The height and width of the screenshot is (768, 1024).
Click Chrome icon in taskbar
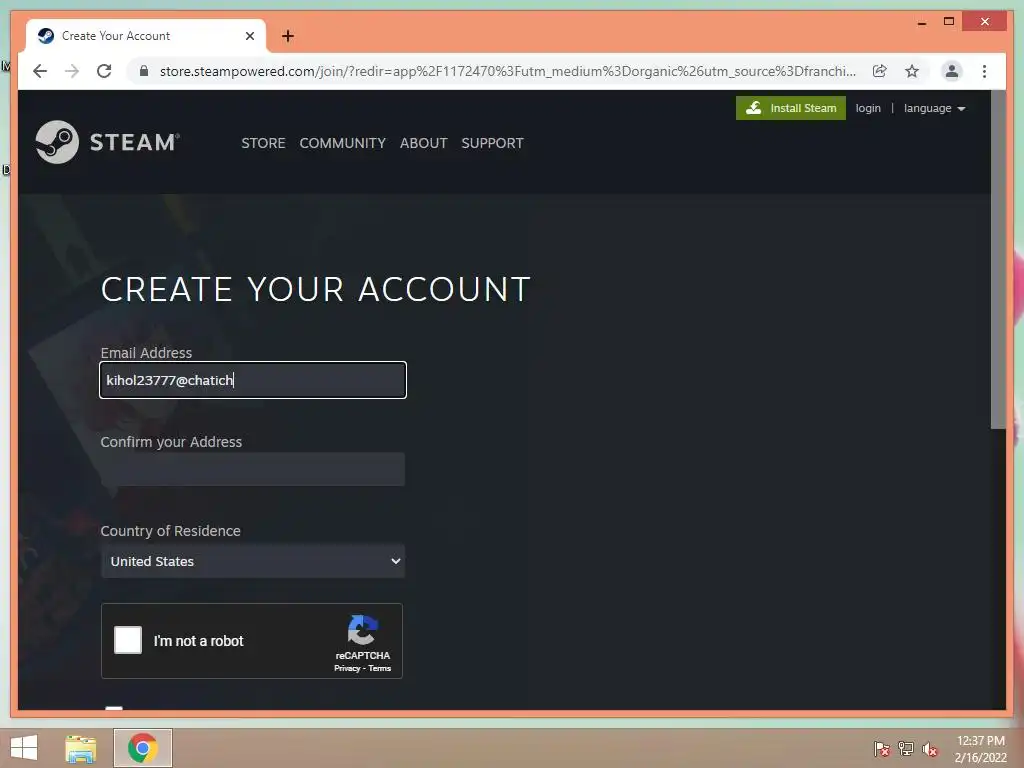point(143,748)
